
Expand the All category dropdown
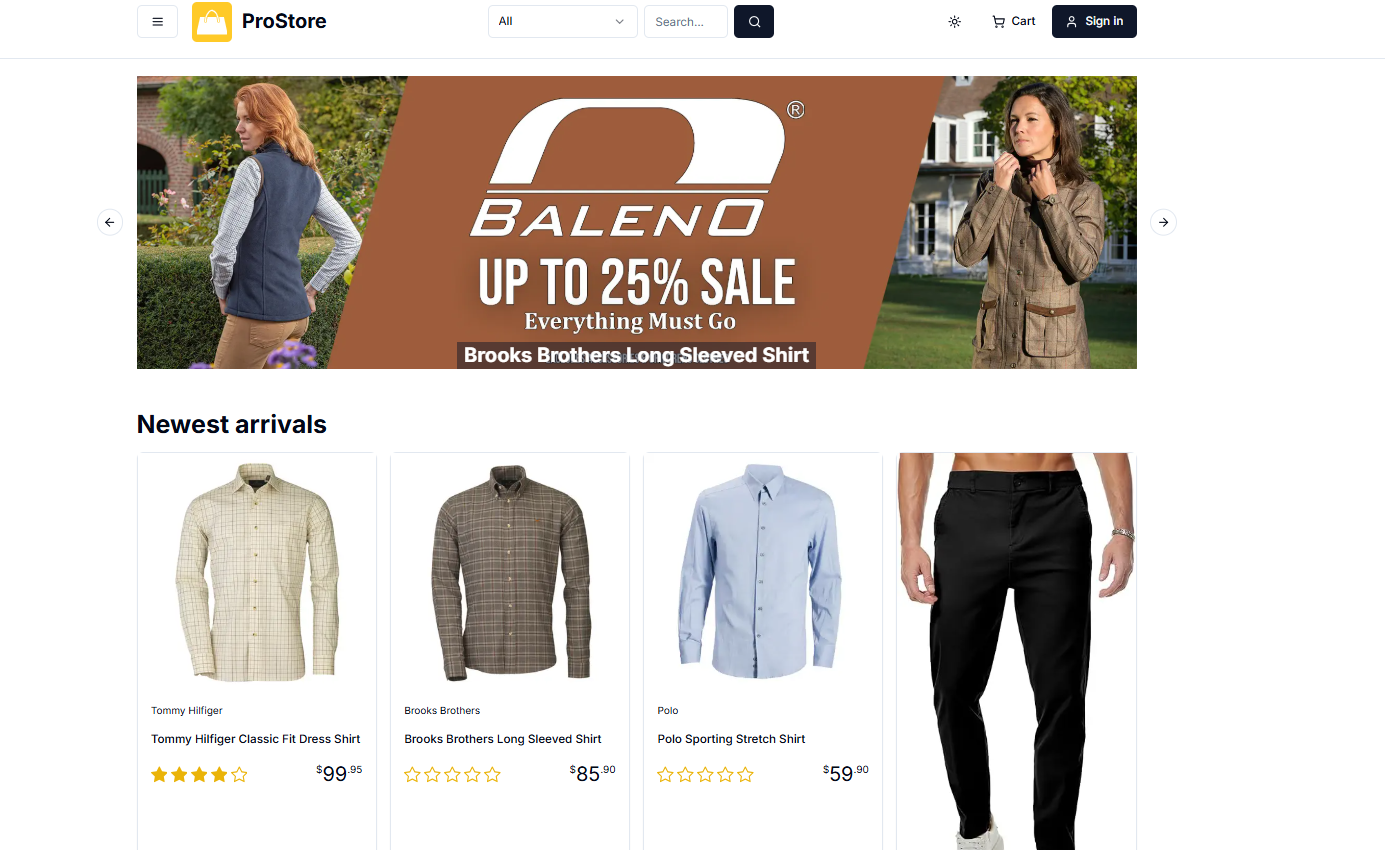pyautogui.click(x=563, y=21)
